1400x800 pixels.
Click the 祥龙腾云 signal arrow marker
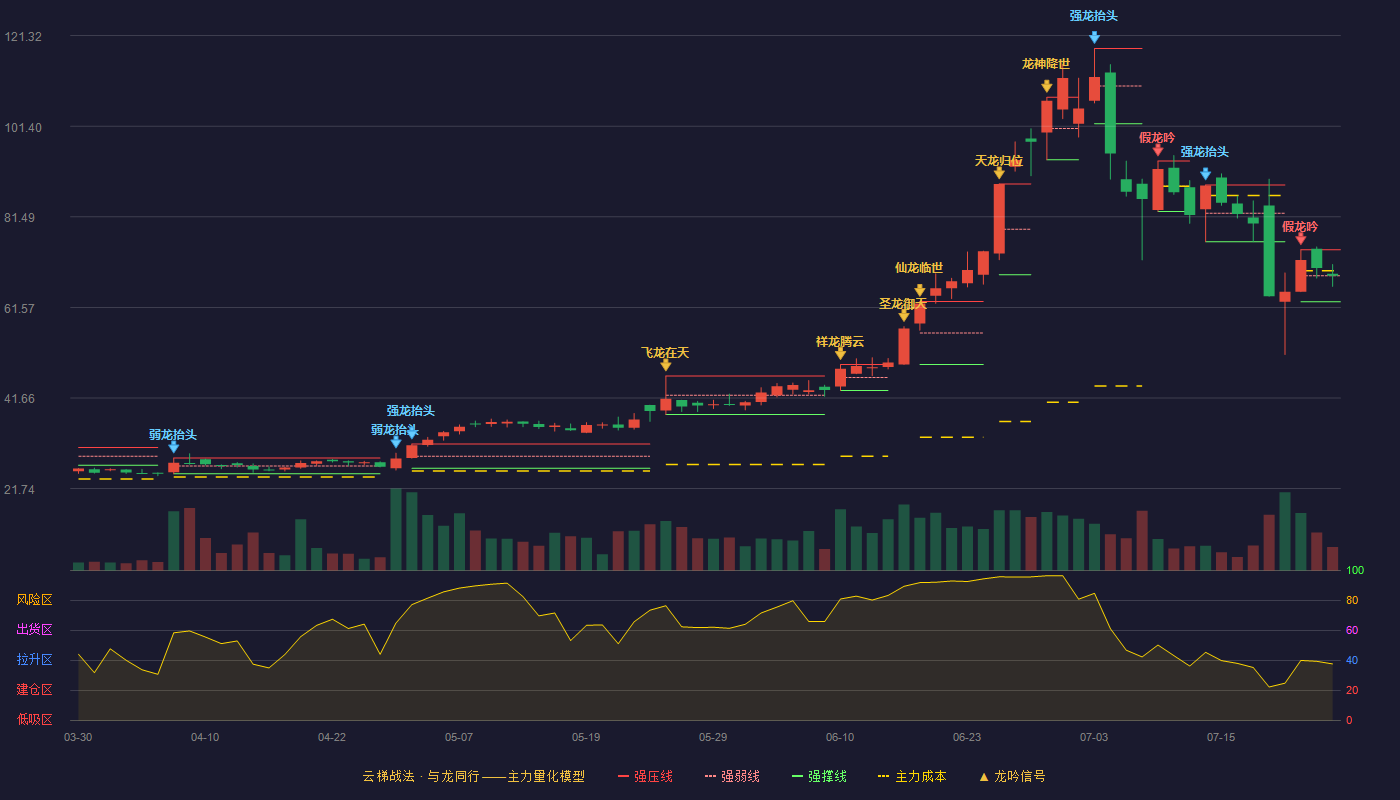pos(840,354)
